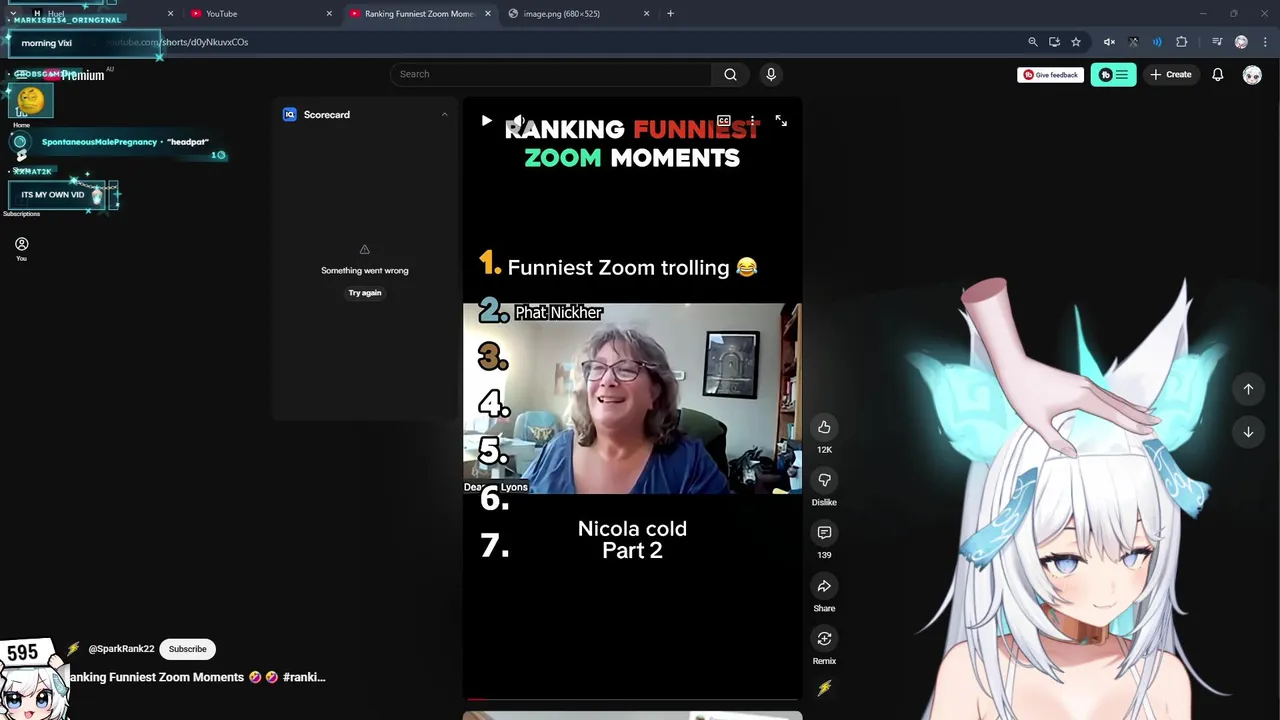
Task: Open Chrome's media controls icon
Action: coord(1217,42)
